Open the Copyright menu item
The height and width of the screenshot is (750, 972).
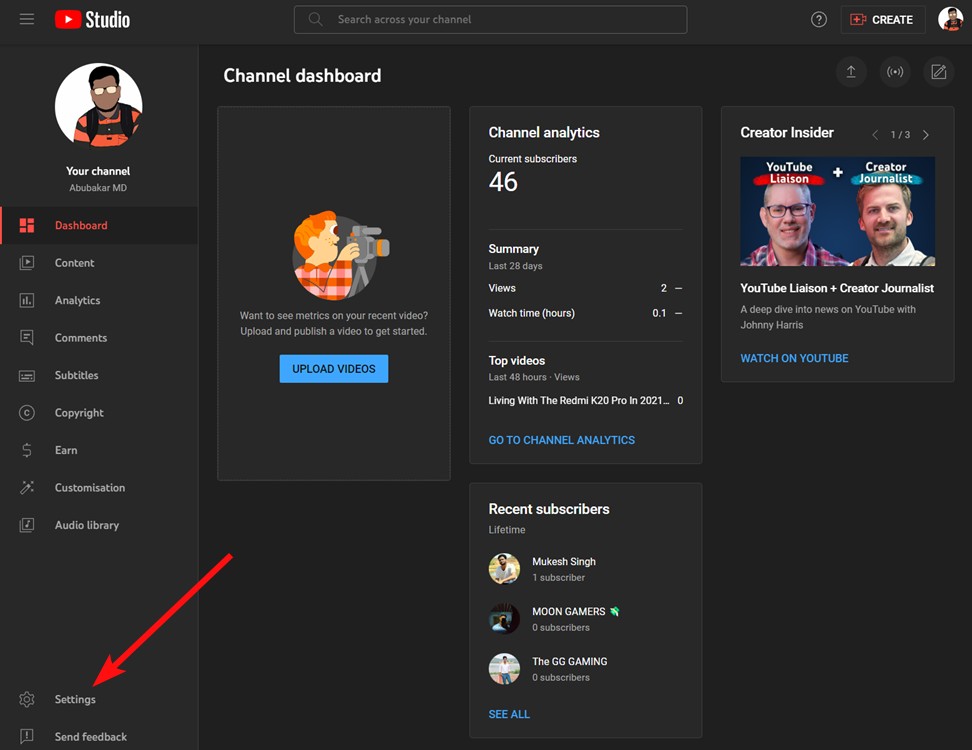99,413
